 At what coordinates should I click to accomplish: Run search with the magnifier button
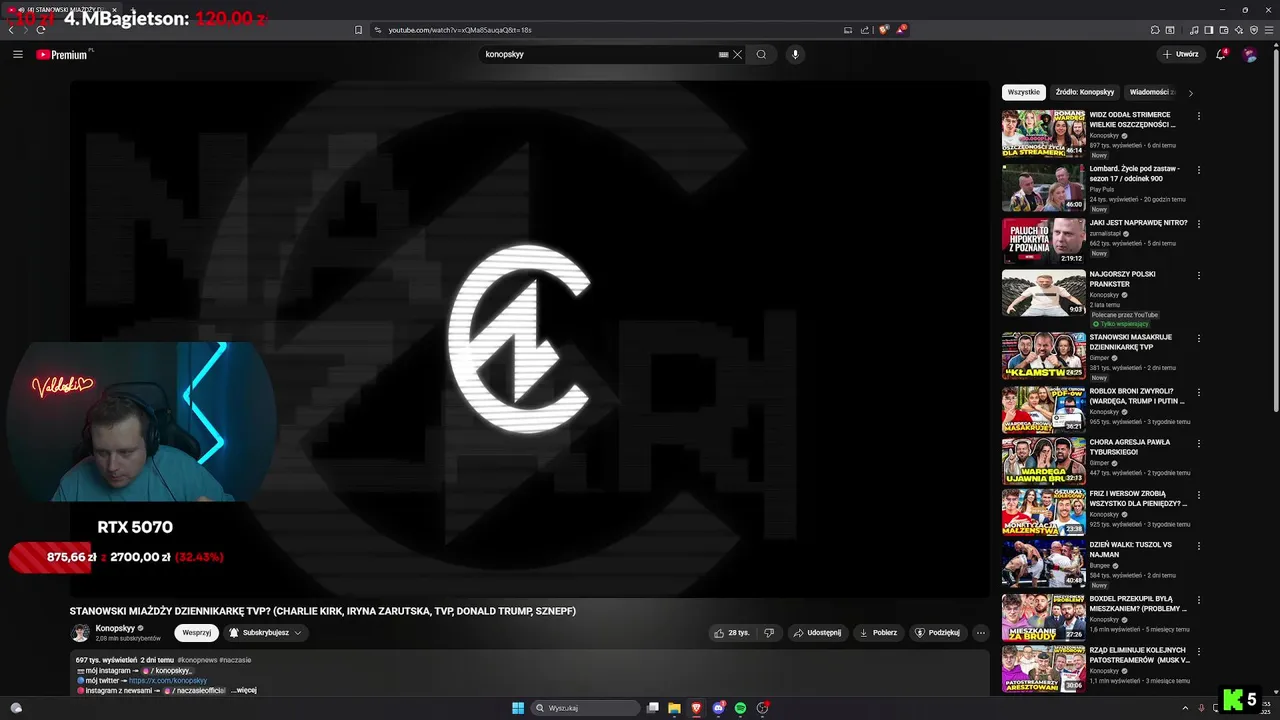click(x=761, y=54)
